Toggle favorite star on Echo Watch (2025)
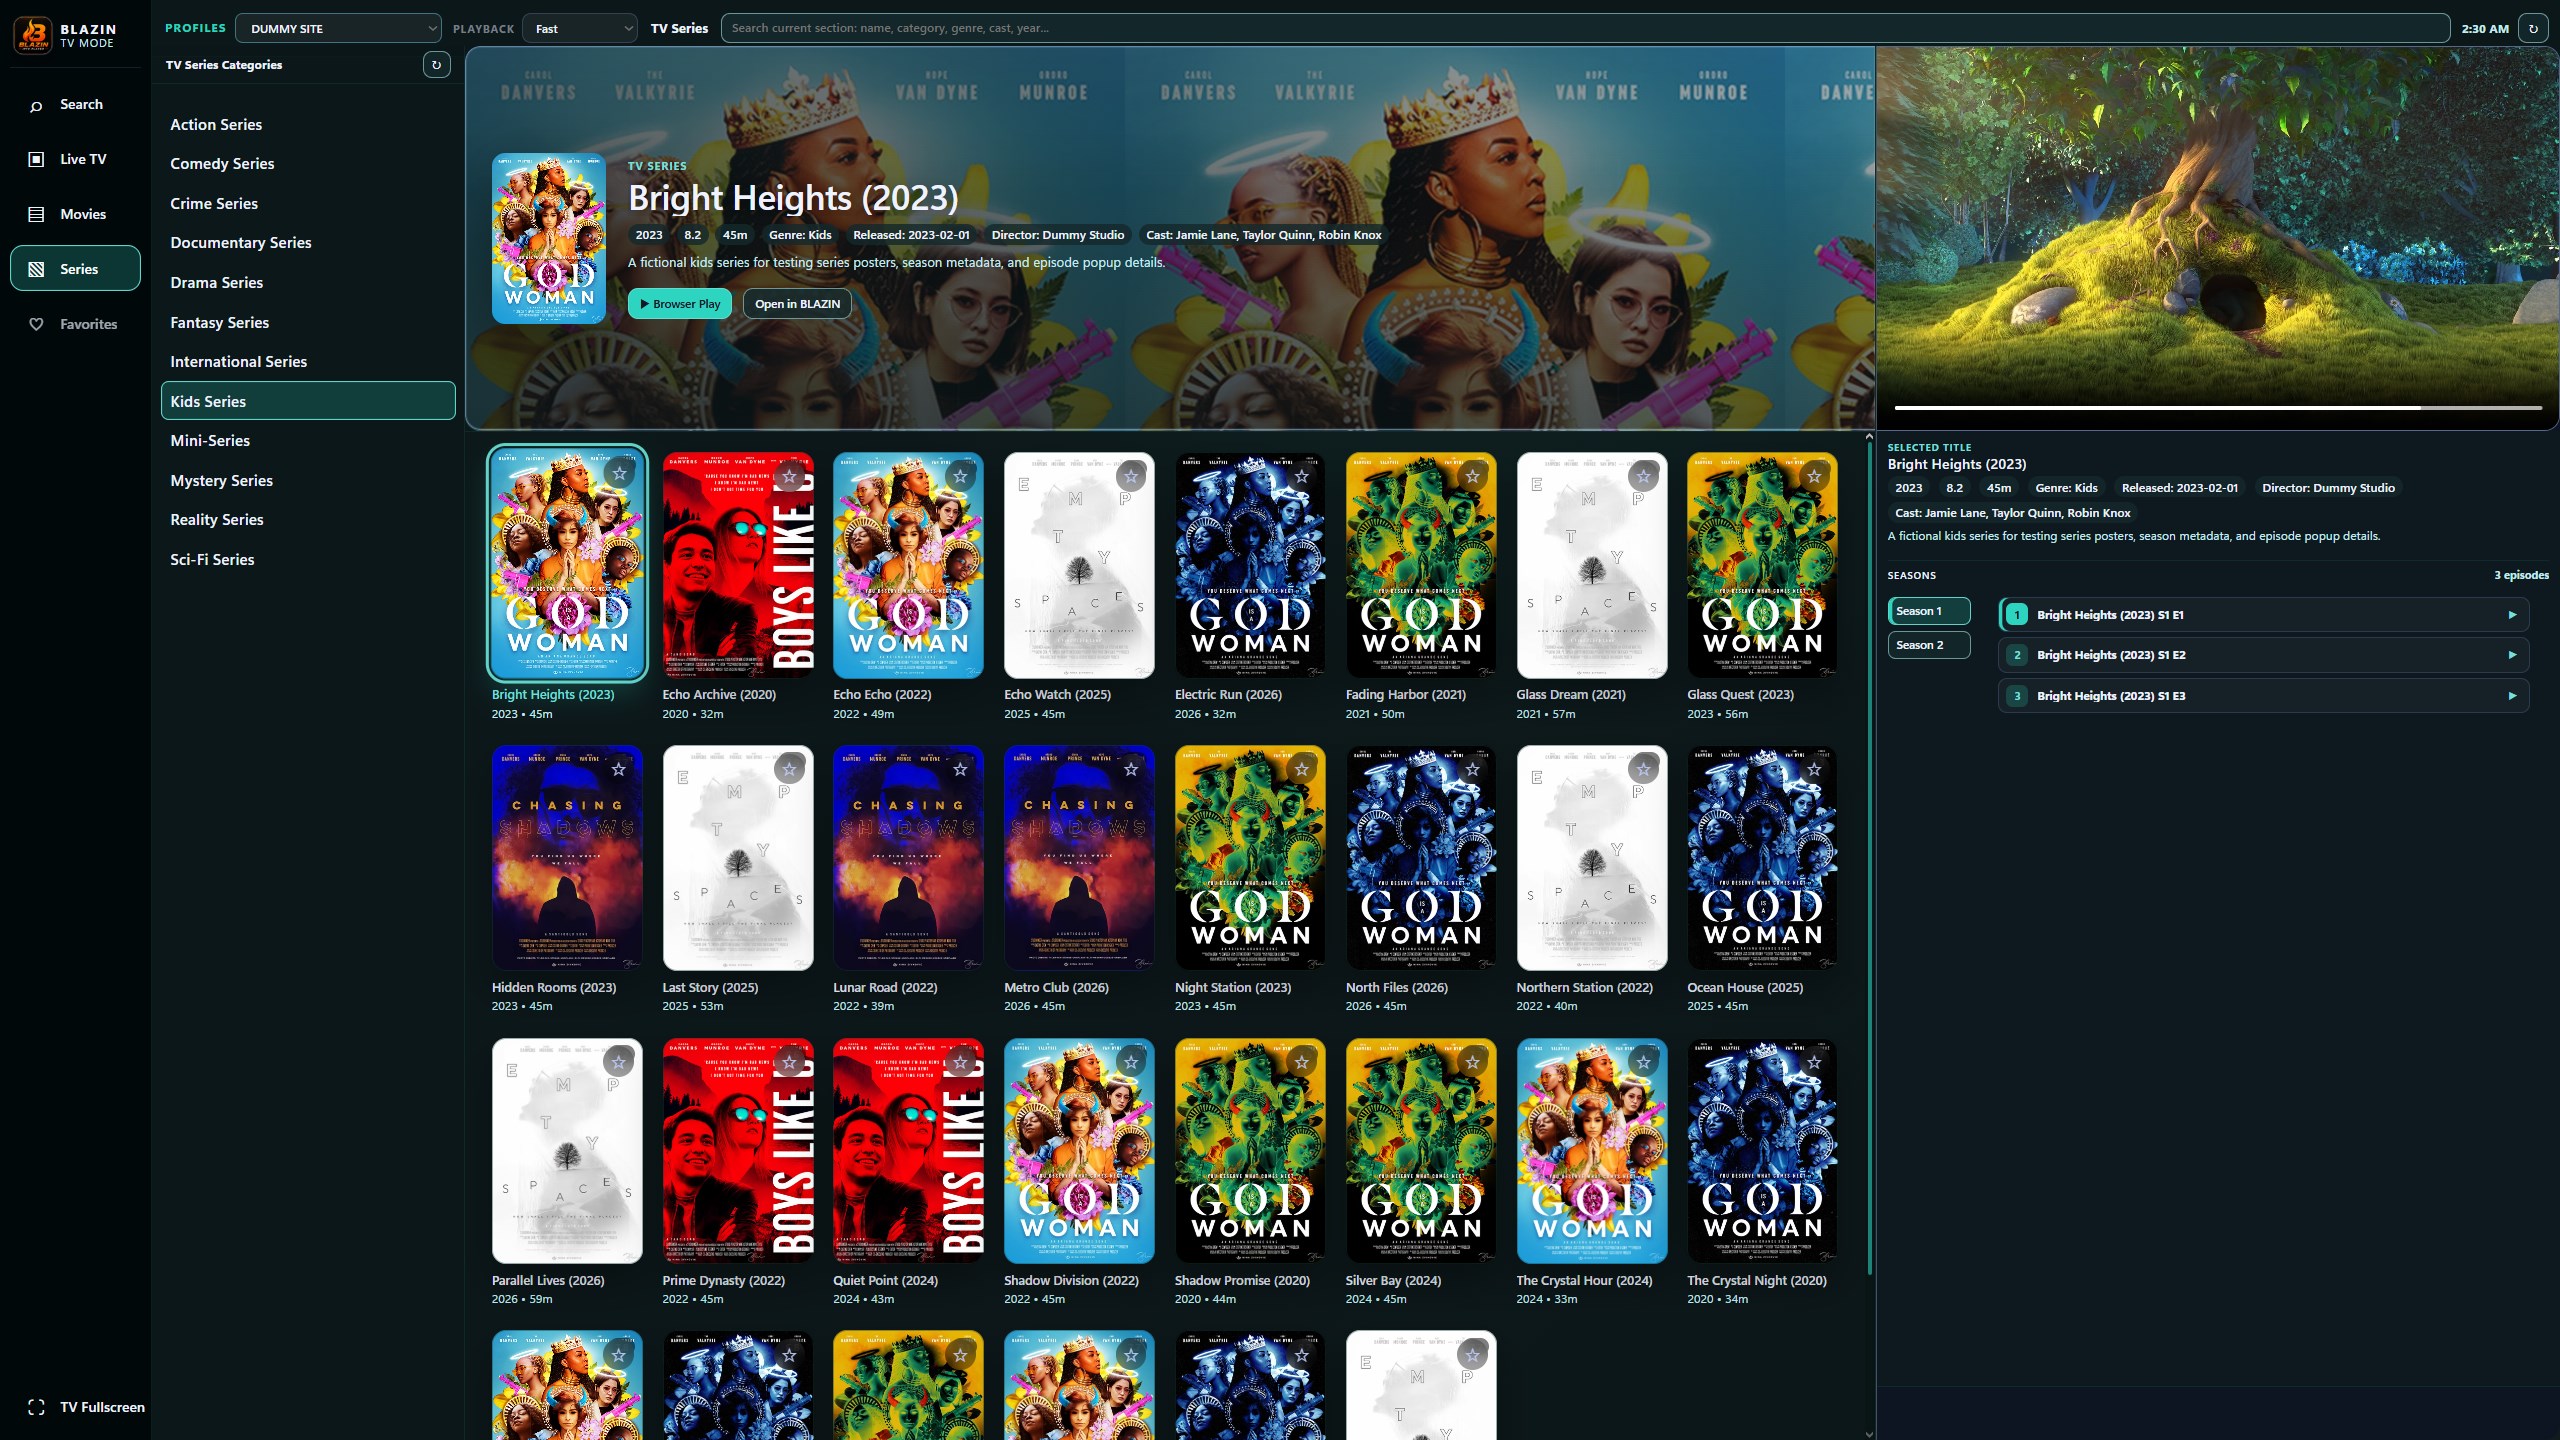Image resolution: width=2560 pixels, height=1440 pixels. (1131, 476)
